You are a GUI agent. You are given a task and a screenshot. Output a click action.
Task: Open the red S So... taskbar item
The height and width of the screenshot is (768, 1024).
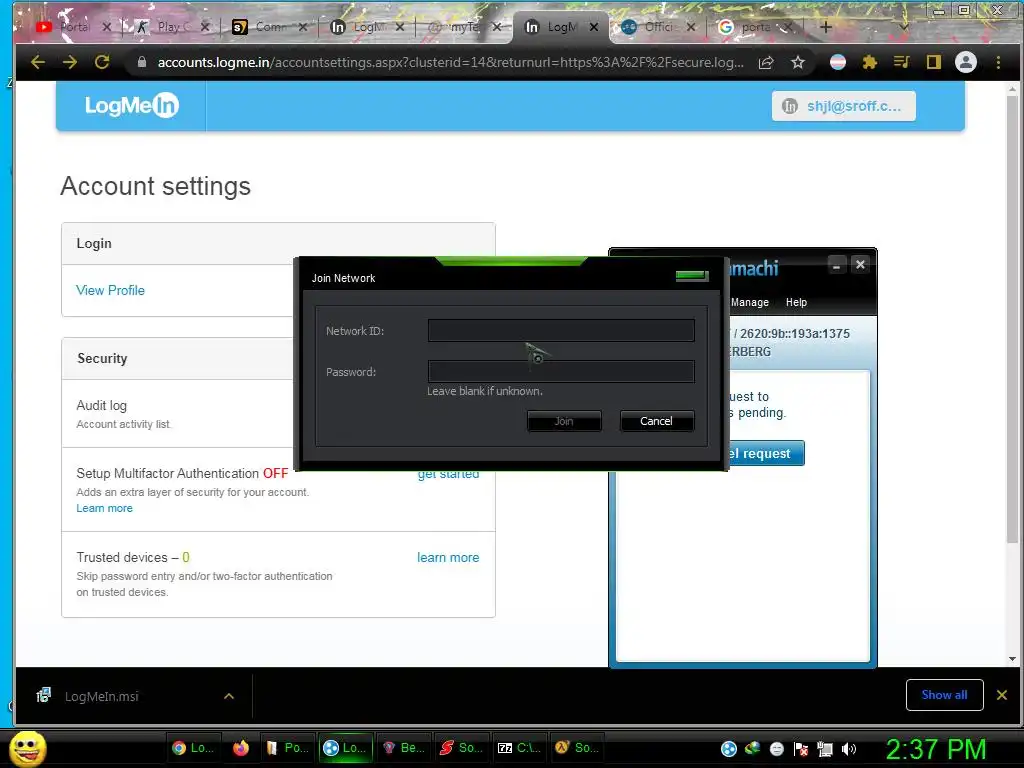(x=461, y=748)
